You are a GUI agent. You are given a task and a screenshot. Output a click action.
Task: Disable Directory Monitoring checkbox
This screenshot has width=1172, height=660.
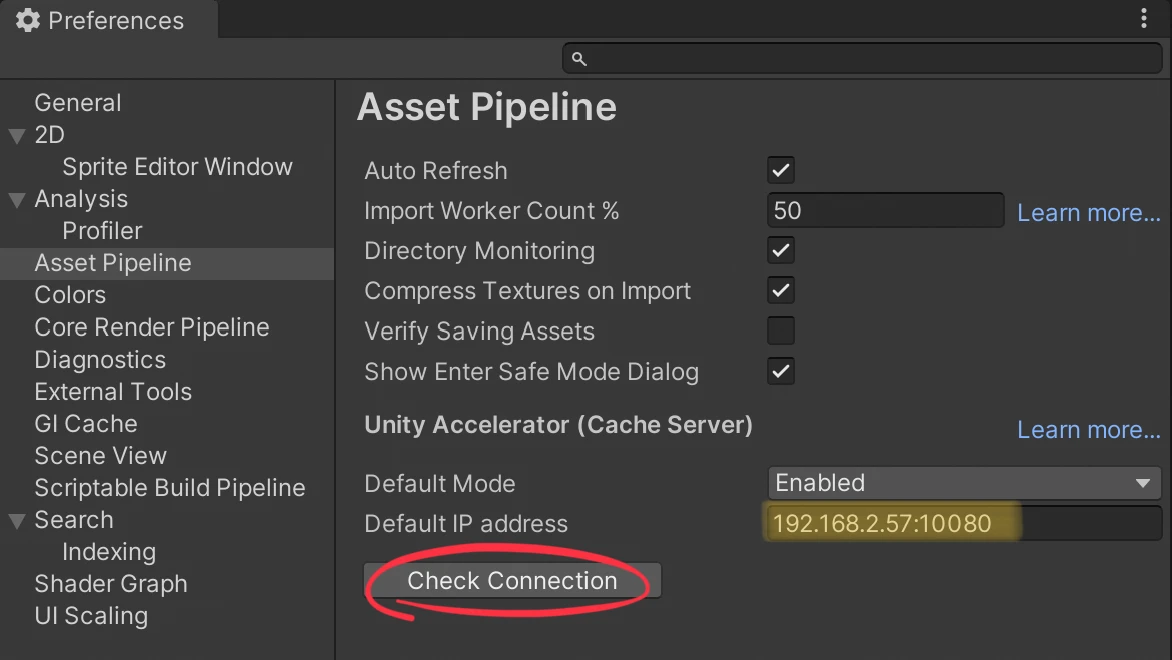tap(781, 250)
